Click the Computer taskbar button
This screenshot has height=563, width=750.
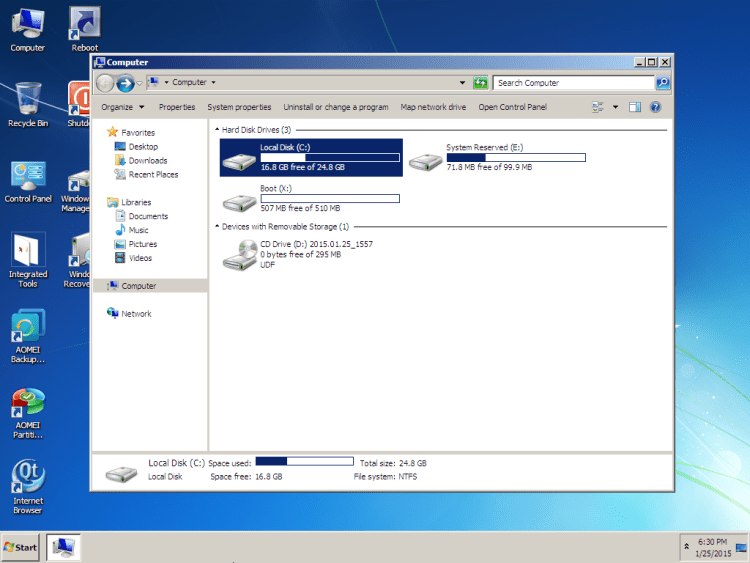click(63, 548)
